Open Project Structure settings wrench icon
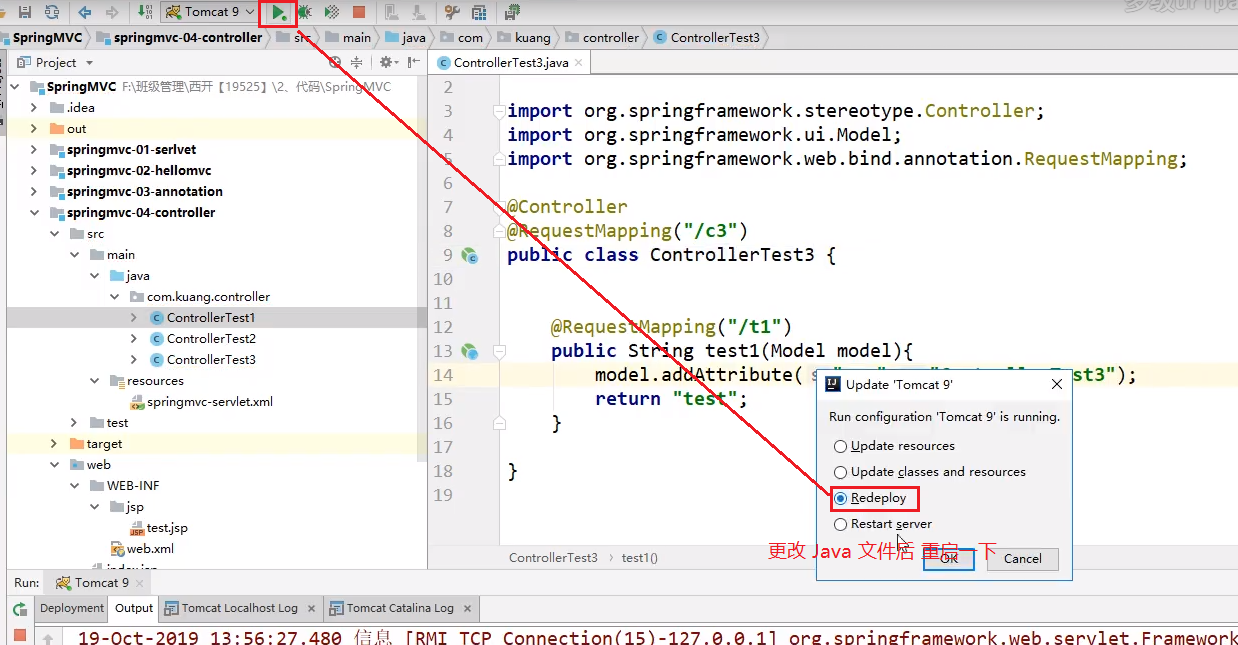The width and height of the screenshot is (1238, 645). pyautogui.click(x=452, y=12)
